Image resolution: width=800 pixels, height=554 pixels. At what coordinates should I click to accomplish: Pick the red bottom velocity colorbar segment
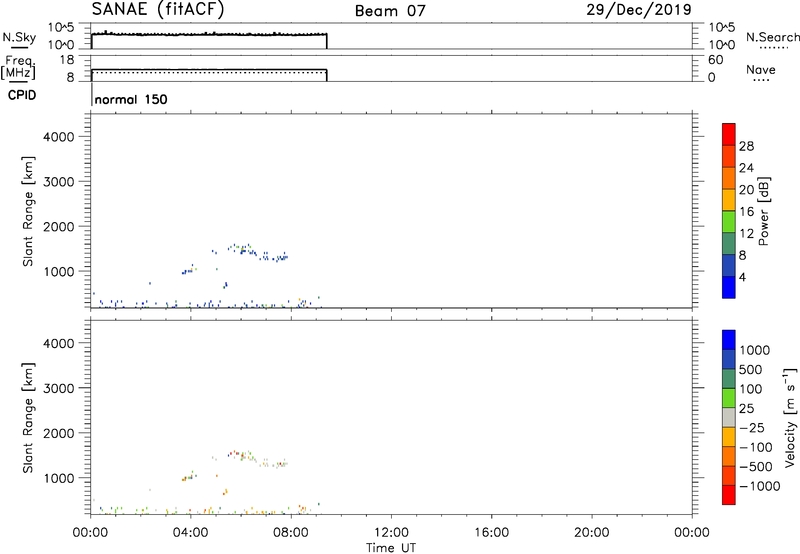(x=729, y=495)
